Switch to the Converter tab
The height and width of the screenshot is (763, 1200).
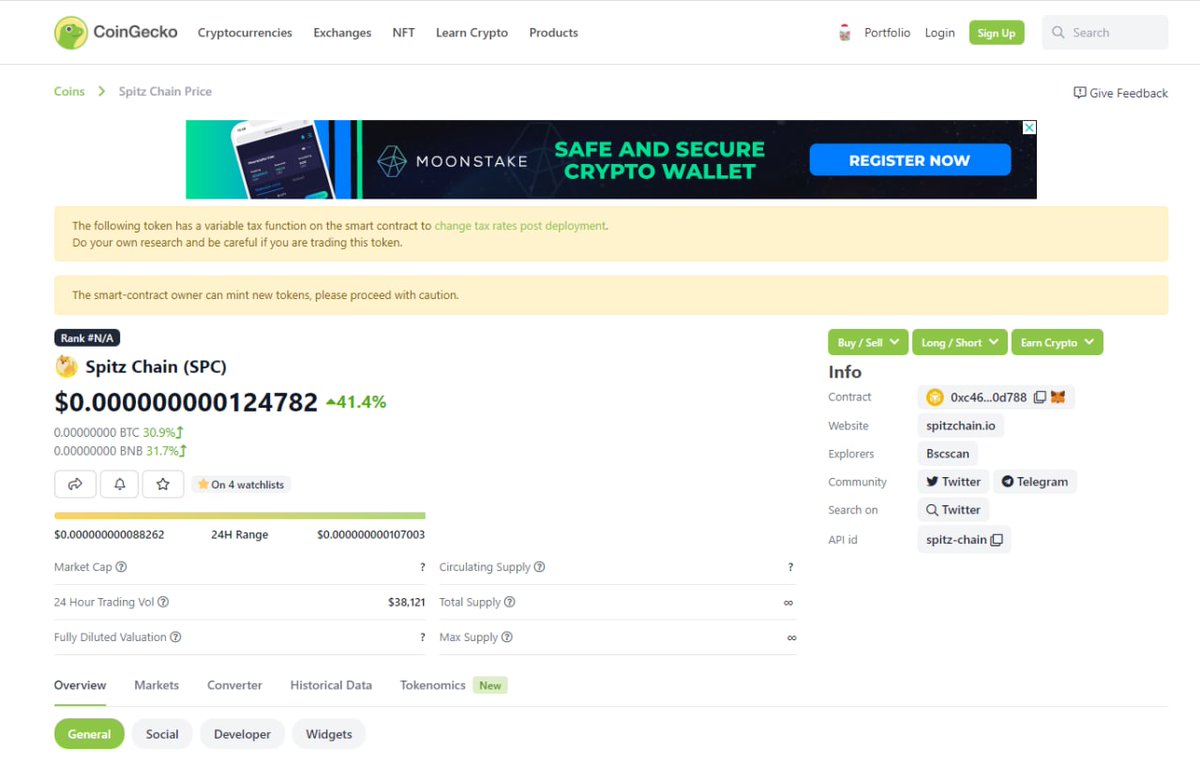234,685
